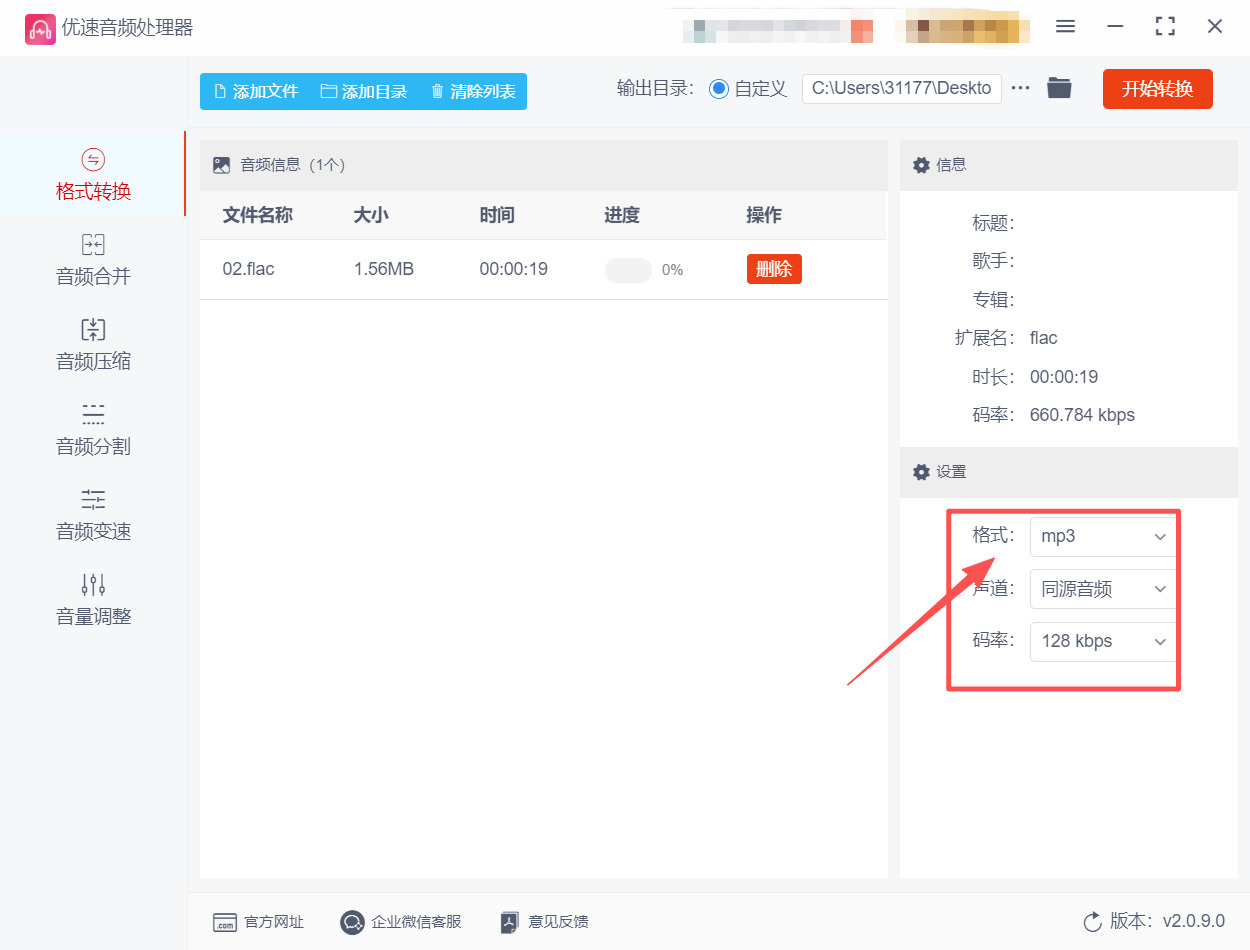Open the hamburger menu at top right
This screenshot has height=950, width=1250.
[x=1065, y=27]
